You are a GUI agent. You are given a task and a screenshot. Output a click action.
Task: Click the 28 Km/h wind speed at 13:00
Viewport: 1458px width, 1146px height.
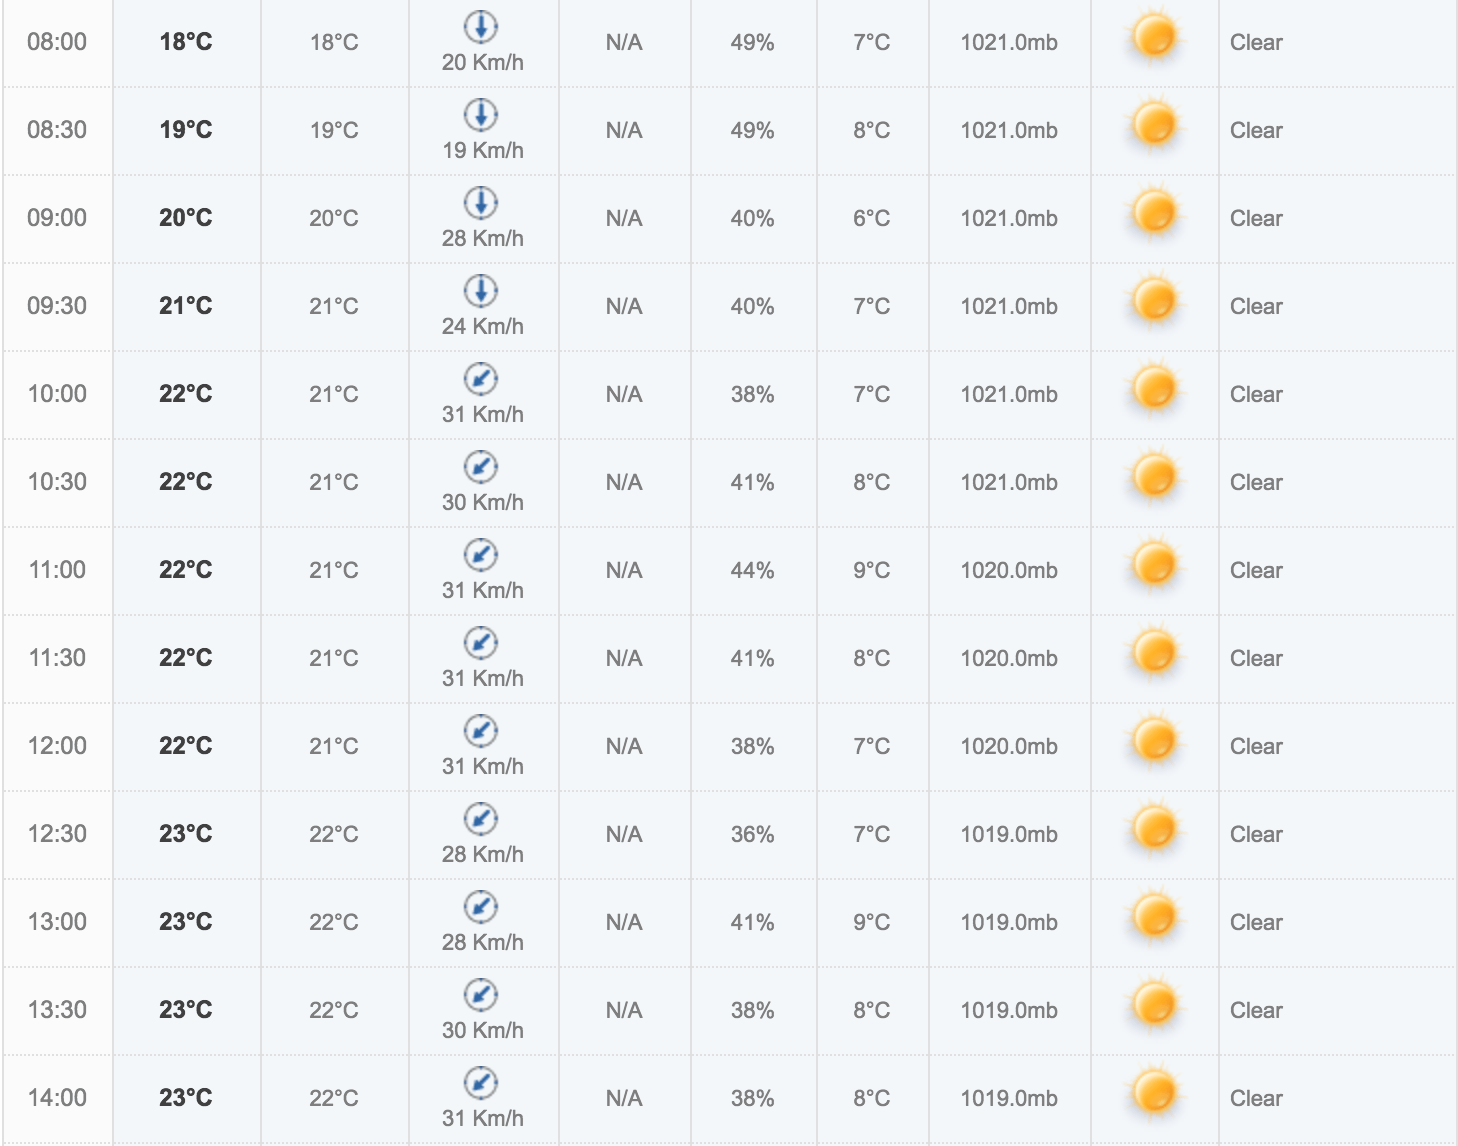483,942
